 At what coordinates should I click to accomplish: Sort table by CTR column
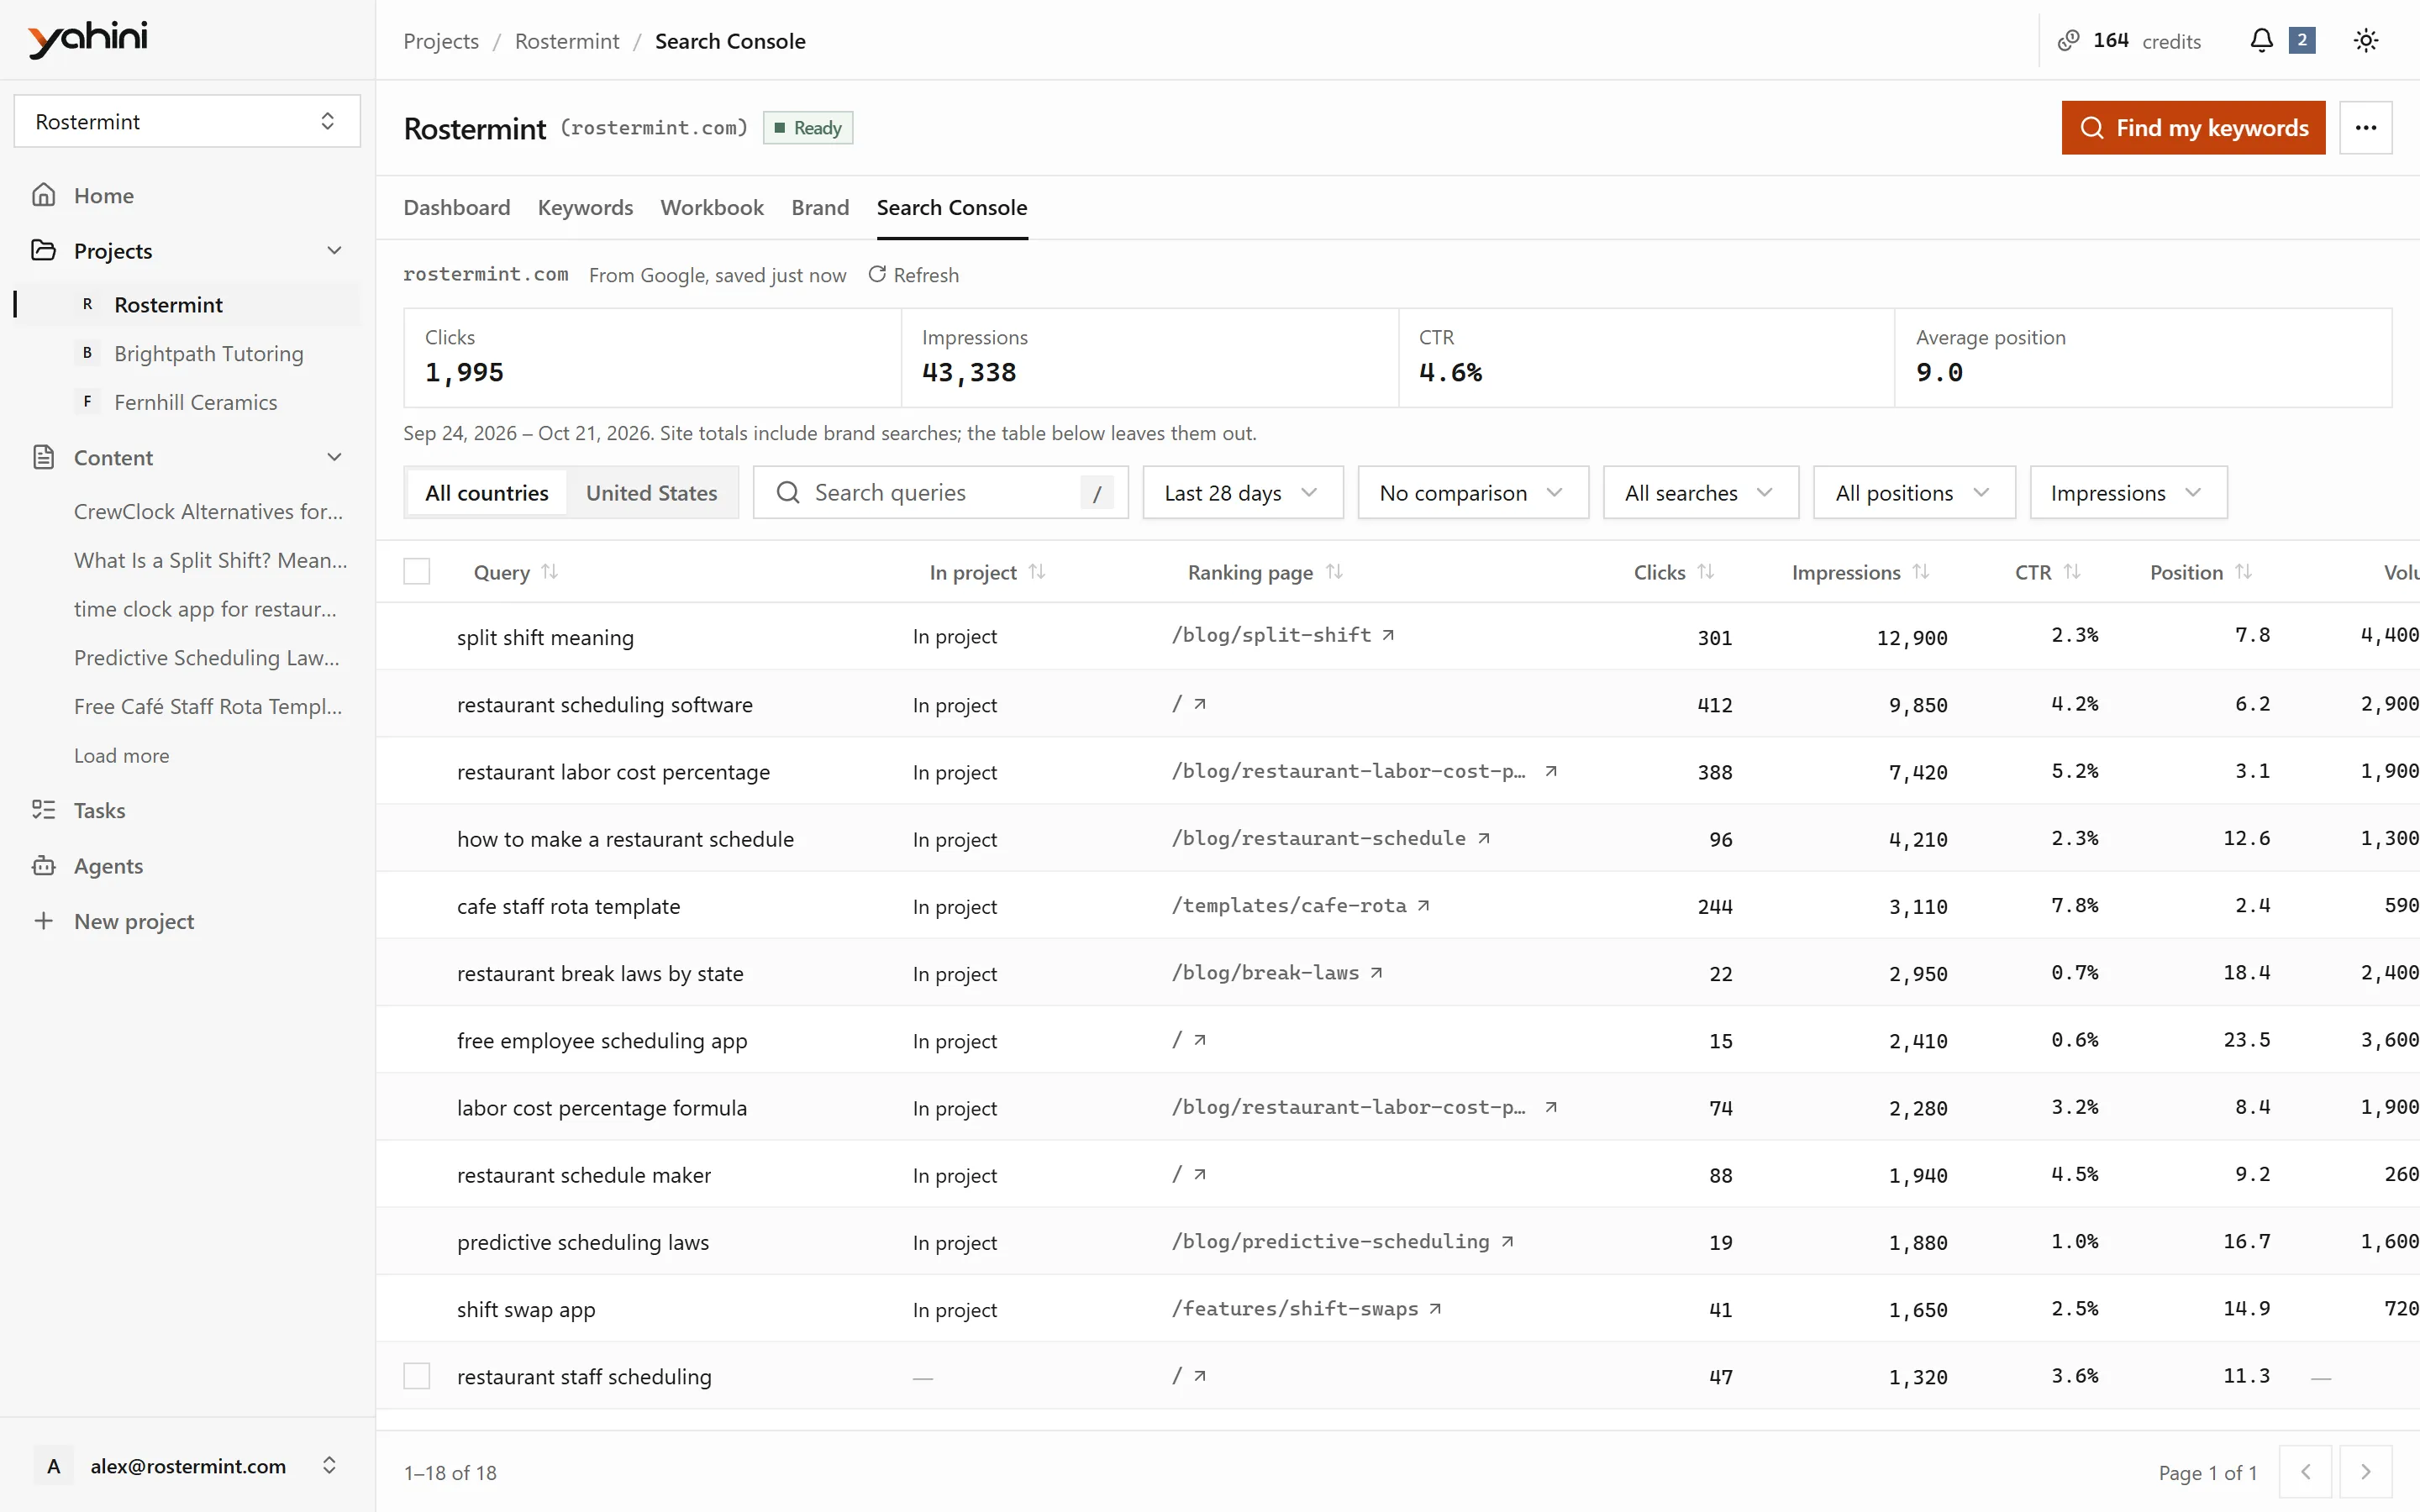2071,572
